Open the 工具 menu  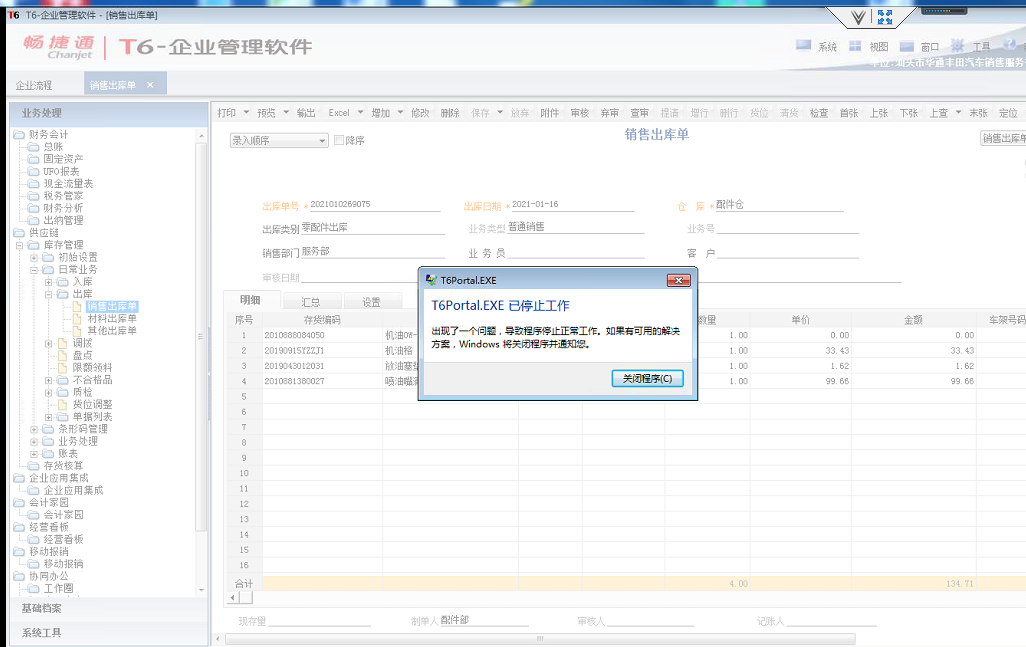[982, 47]
